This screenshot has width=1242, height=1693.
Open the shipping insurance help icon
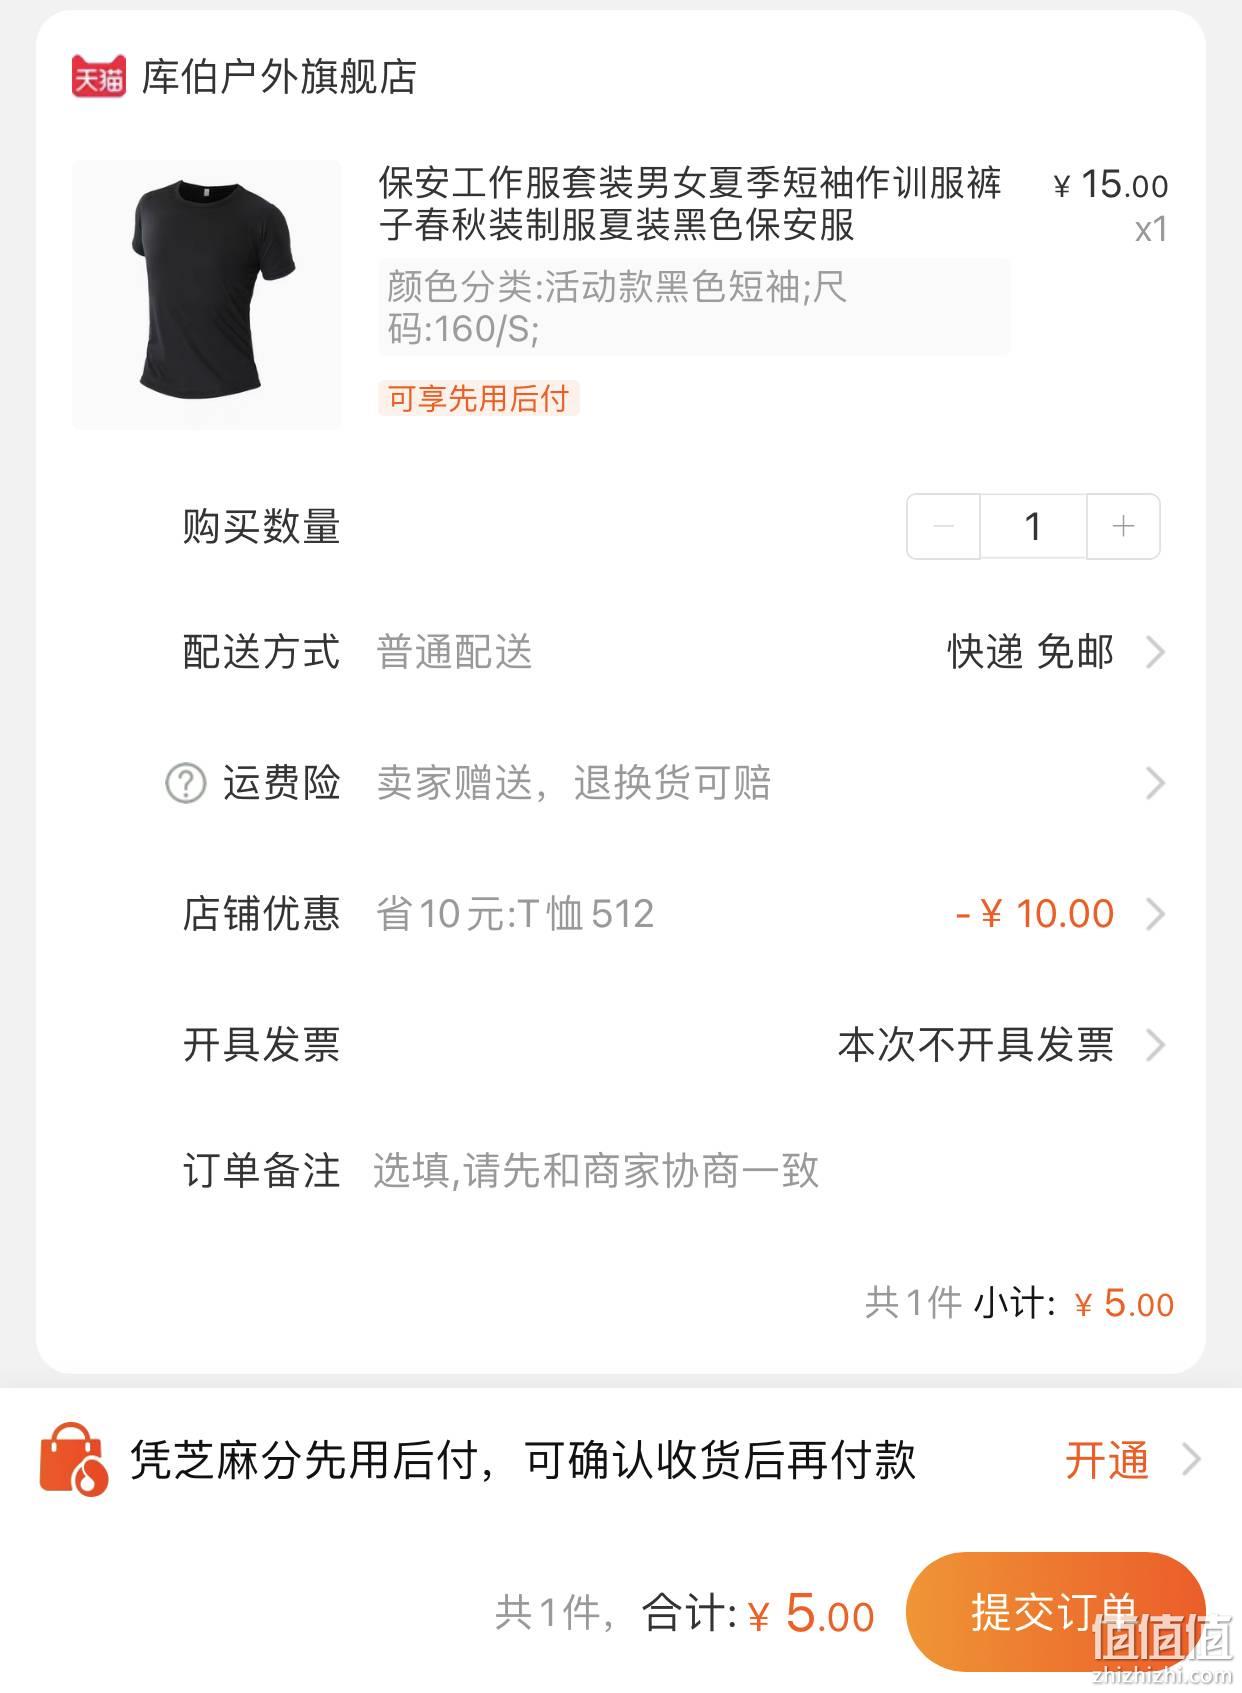pos(185,783)
